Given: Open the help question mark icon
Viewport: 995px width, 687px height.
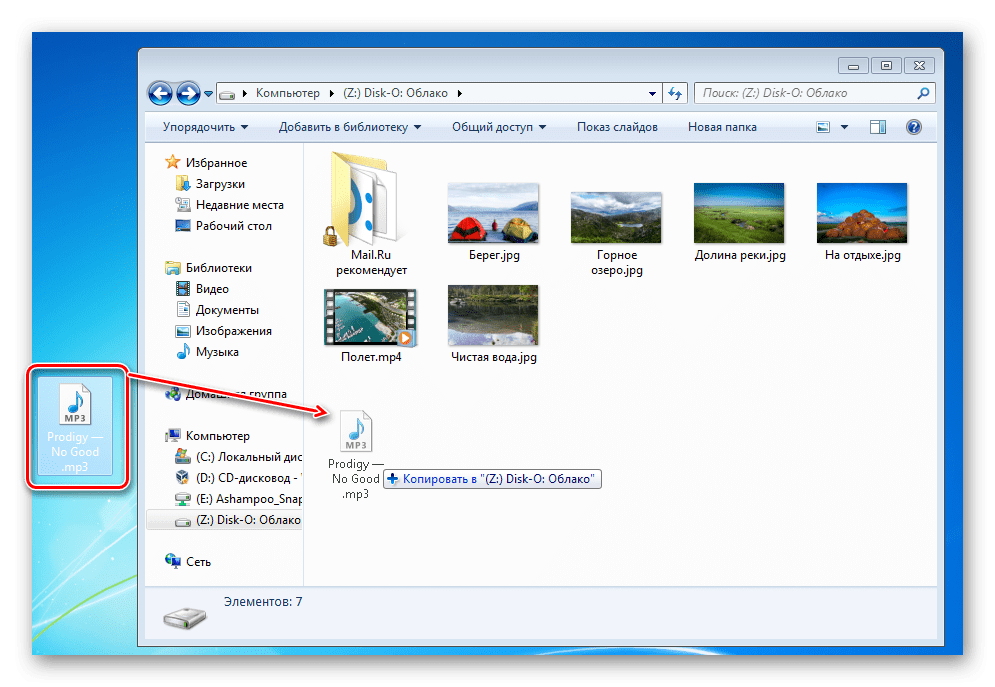Looking at the screenshot, I should coord(912,127).
